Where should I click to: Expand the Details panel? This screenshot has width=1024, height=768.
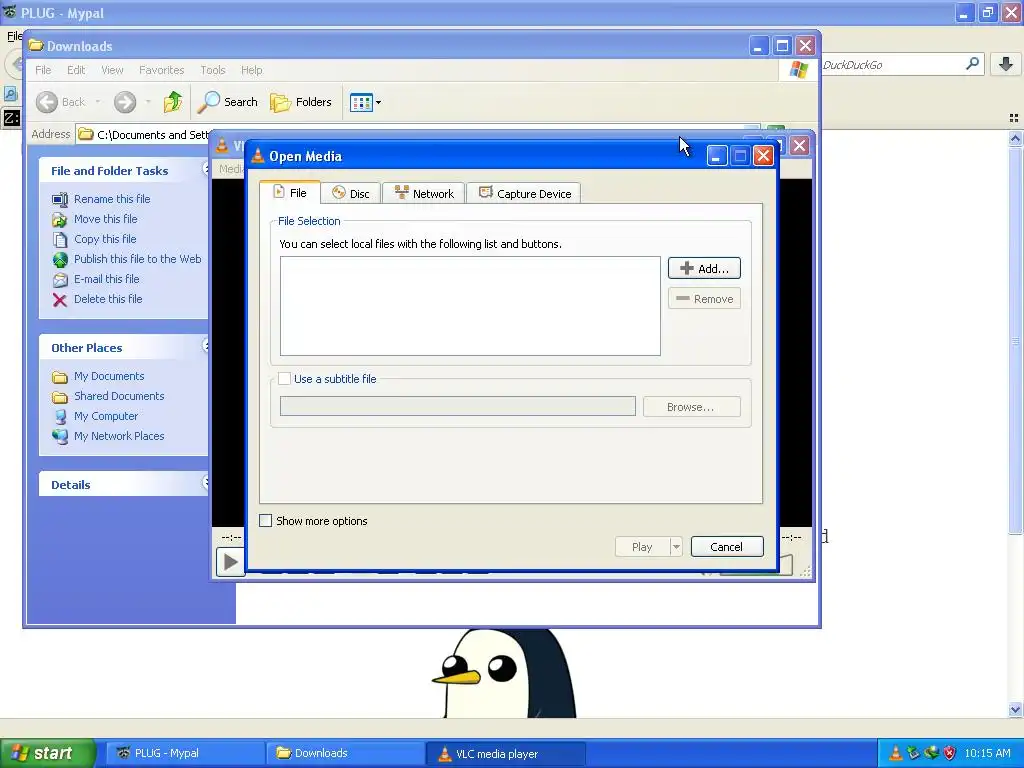(205, 483)
